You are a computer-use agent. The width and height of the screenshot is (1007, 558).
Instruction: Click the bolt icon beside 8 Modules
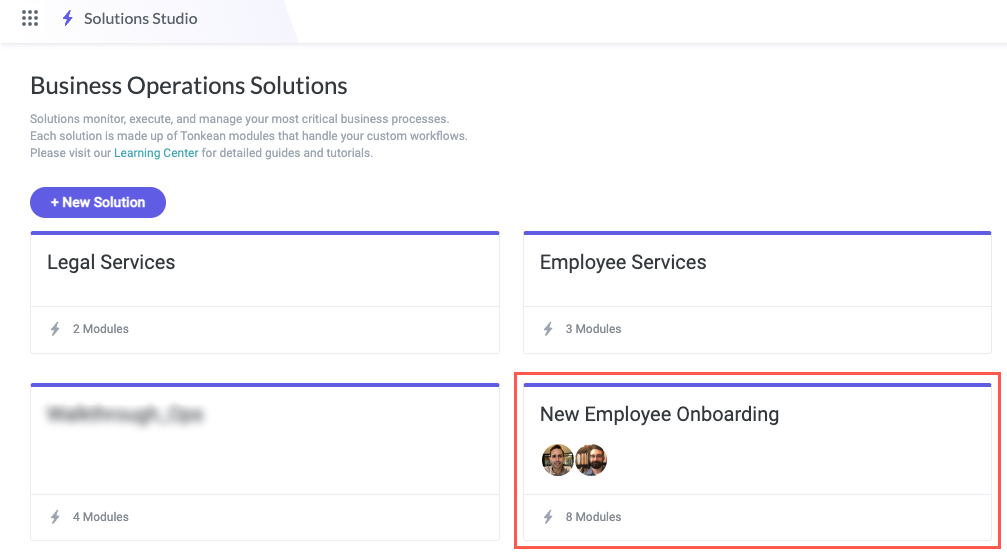pos(548,517)
